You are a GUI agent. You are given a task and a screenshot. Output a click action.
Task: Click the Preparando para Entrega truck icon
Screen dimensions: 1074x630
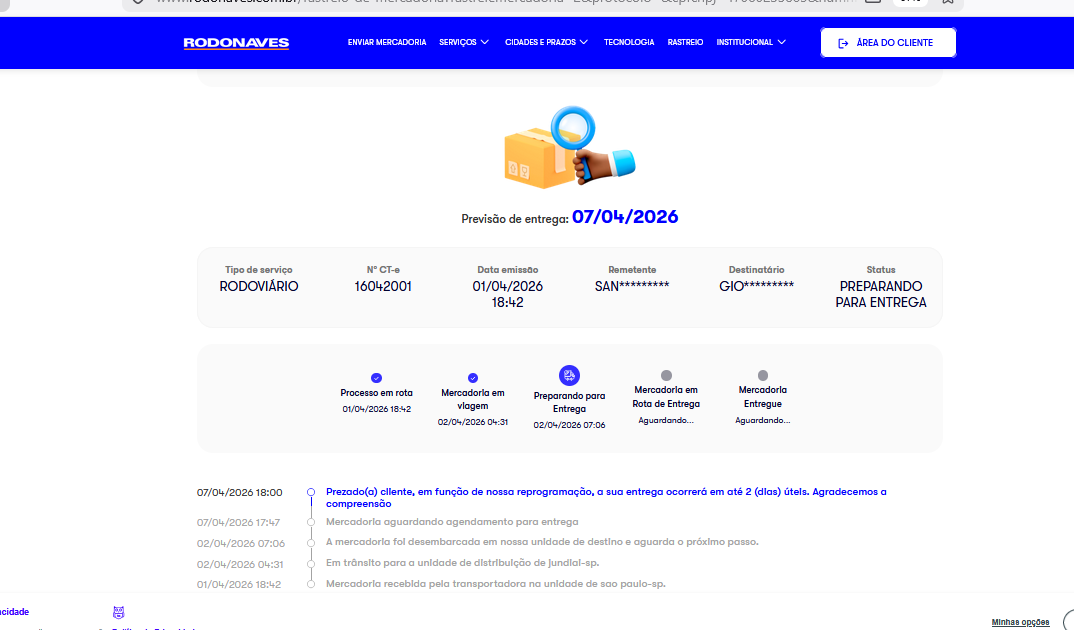click(x=569, y=375)
